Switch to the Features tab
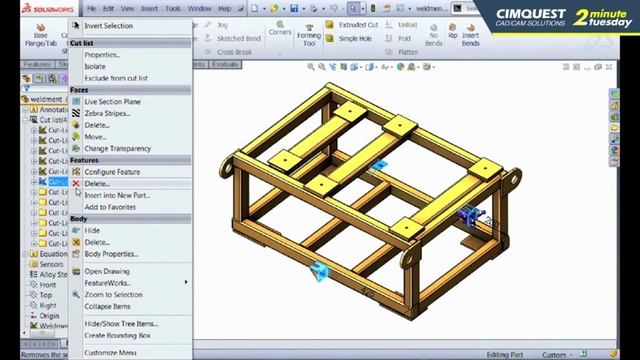This screenshot has height=360, width=640. (x=37, y=64)
